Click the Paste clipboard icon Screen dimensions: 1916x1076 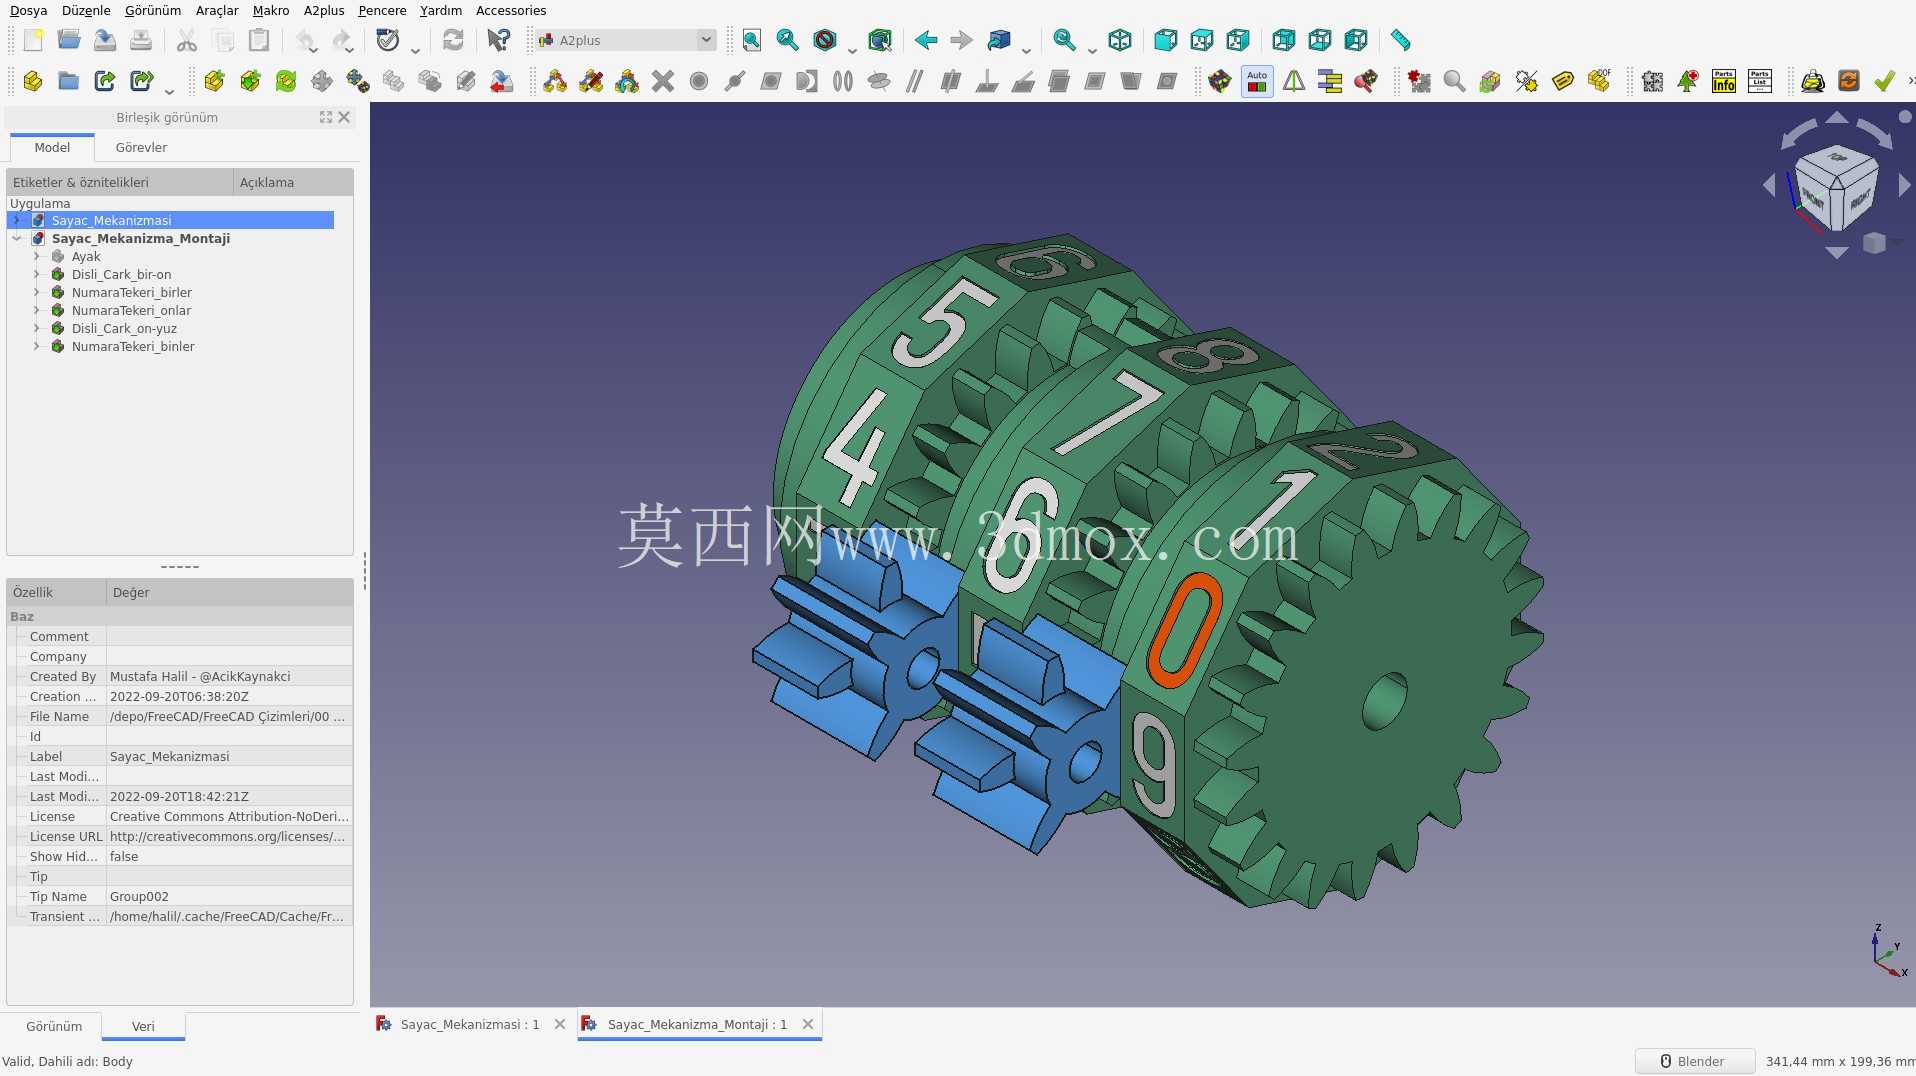[259, 40]
